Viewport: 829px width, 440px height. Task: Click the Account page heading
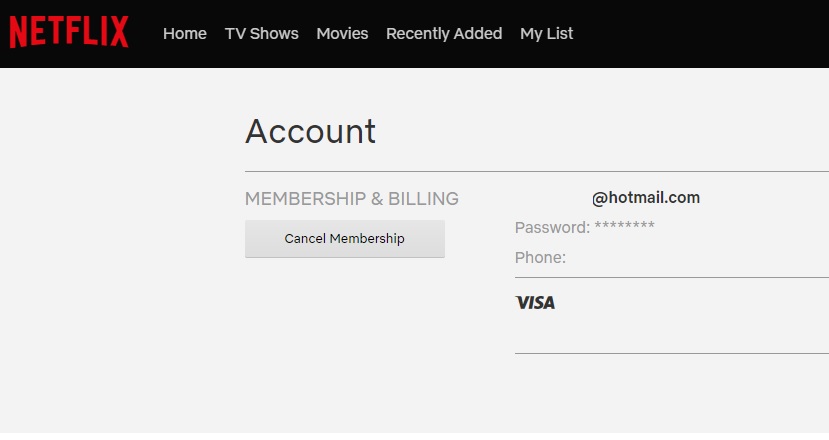click(310, 131)
